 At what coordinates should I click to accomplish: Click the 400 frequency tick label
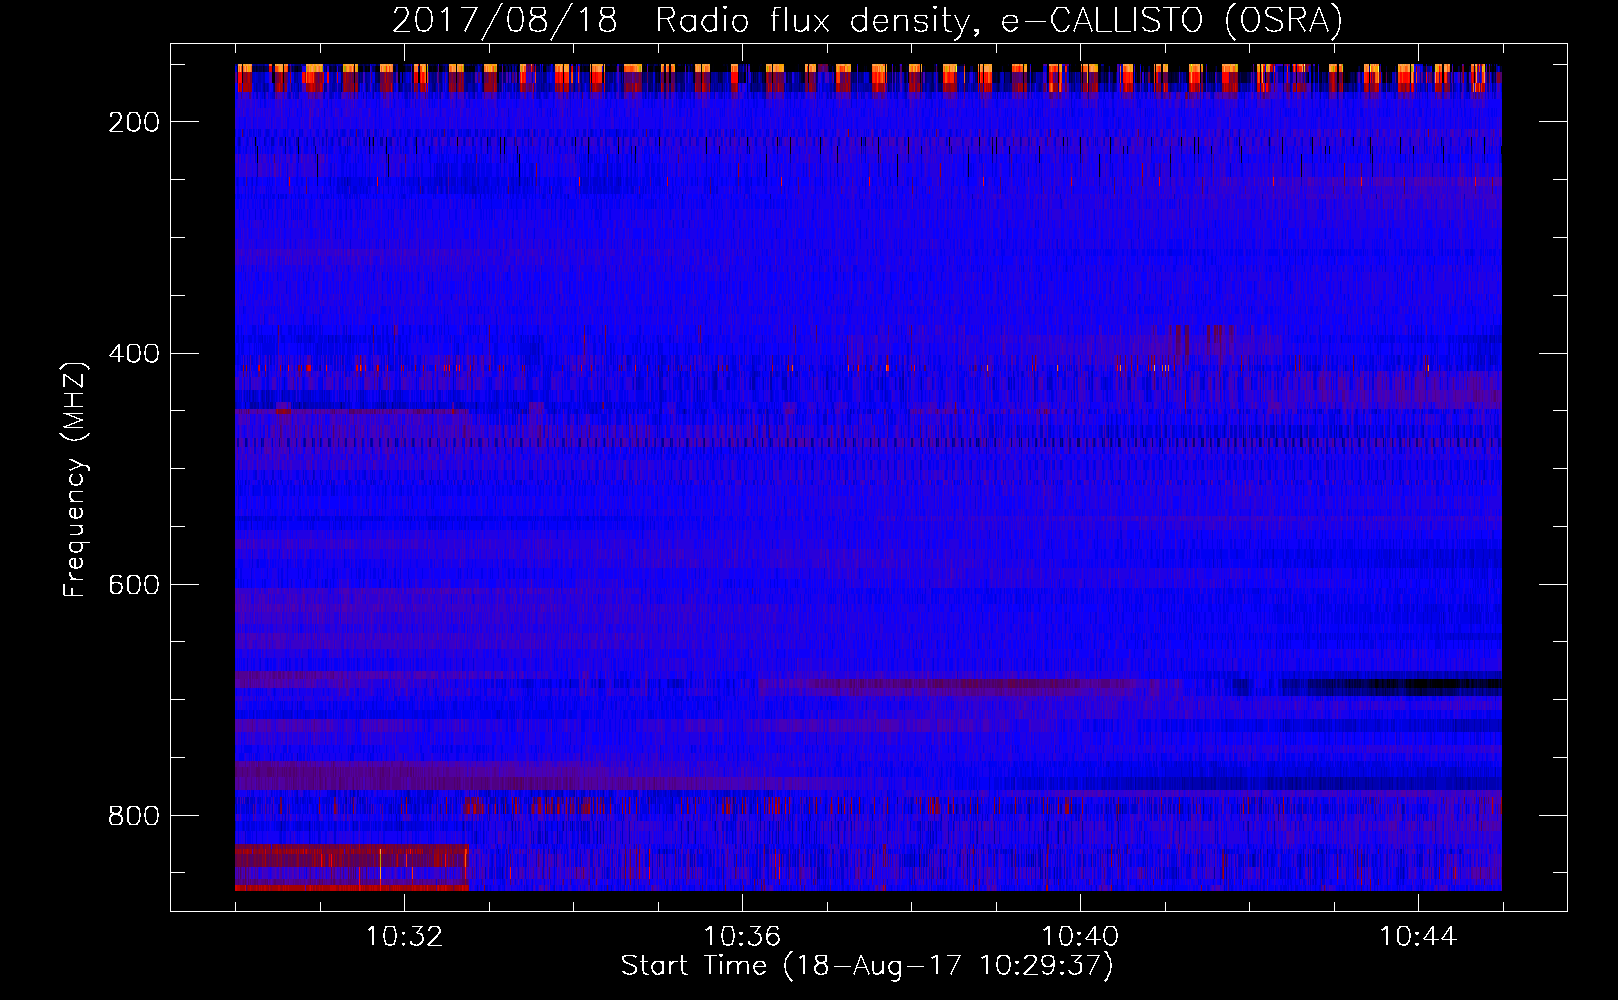(134, 354)
